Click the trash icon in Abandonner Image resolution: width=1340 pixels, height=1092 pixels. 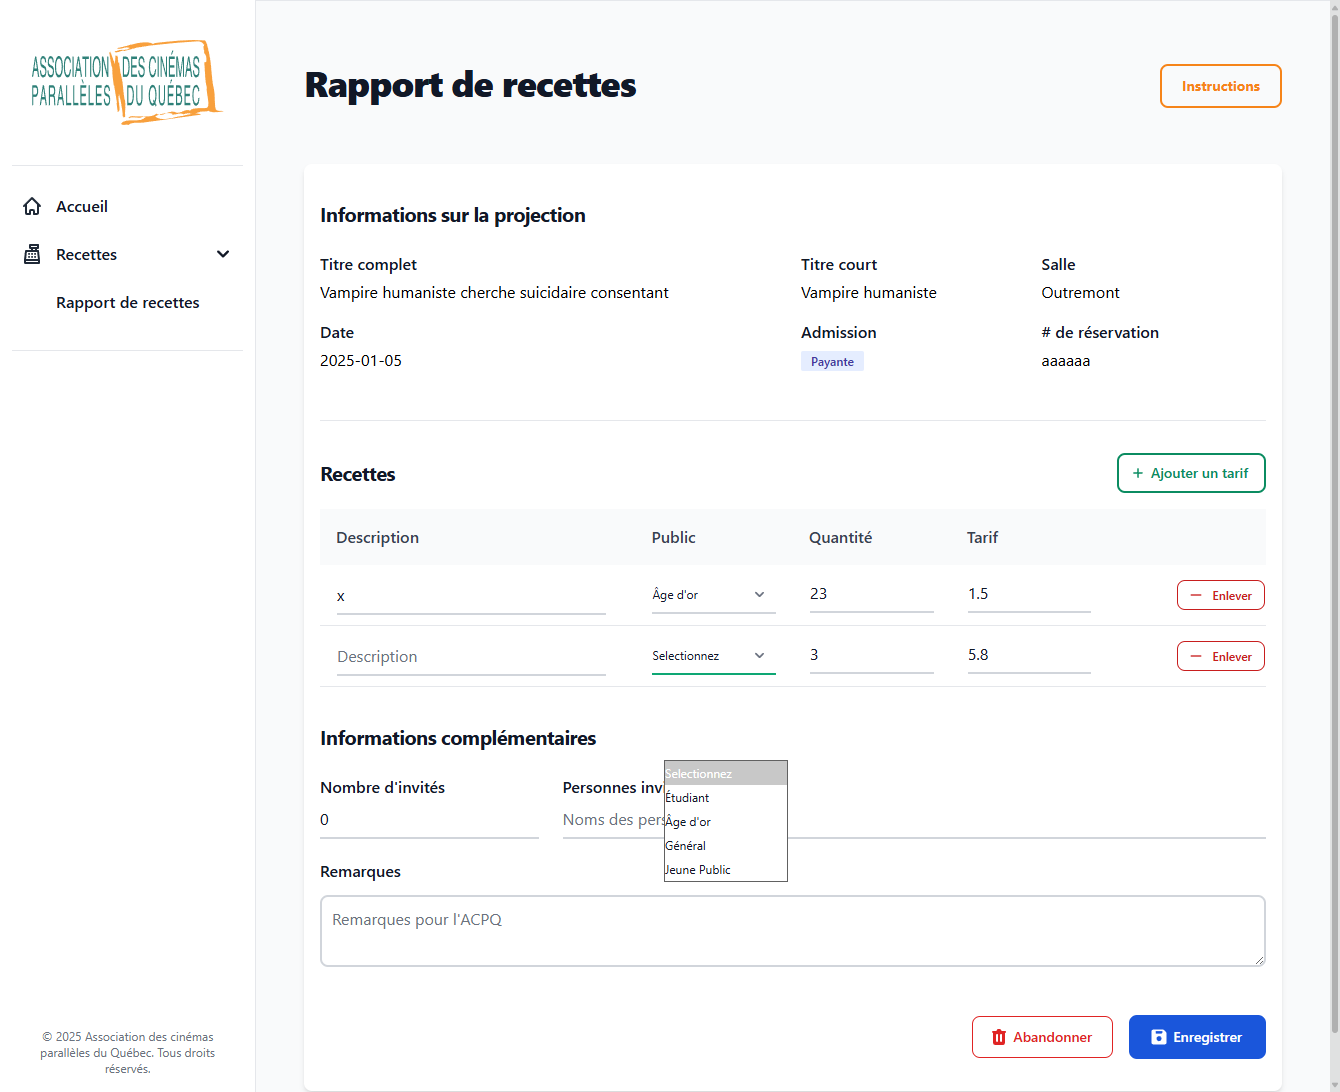[998, 1037]
